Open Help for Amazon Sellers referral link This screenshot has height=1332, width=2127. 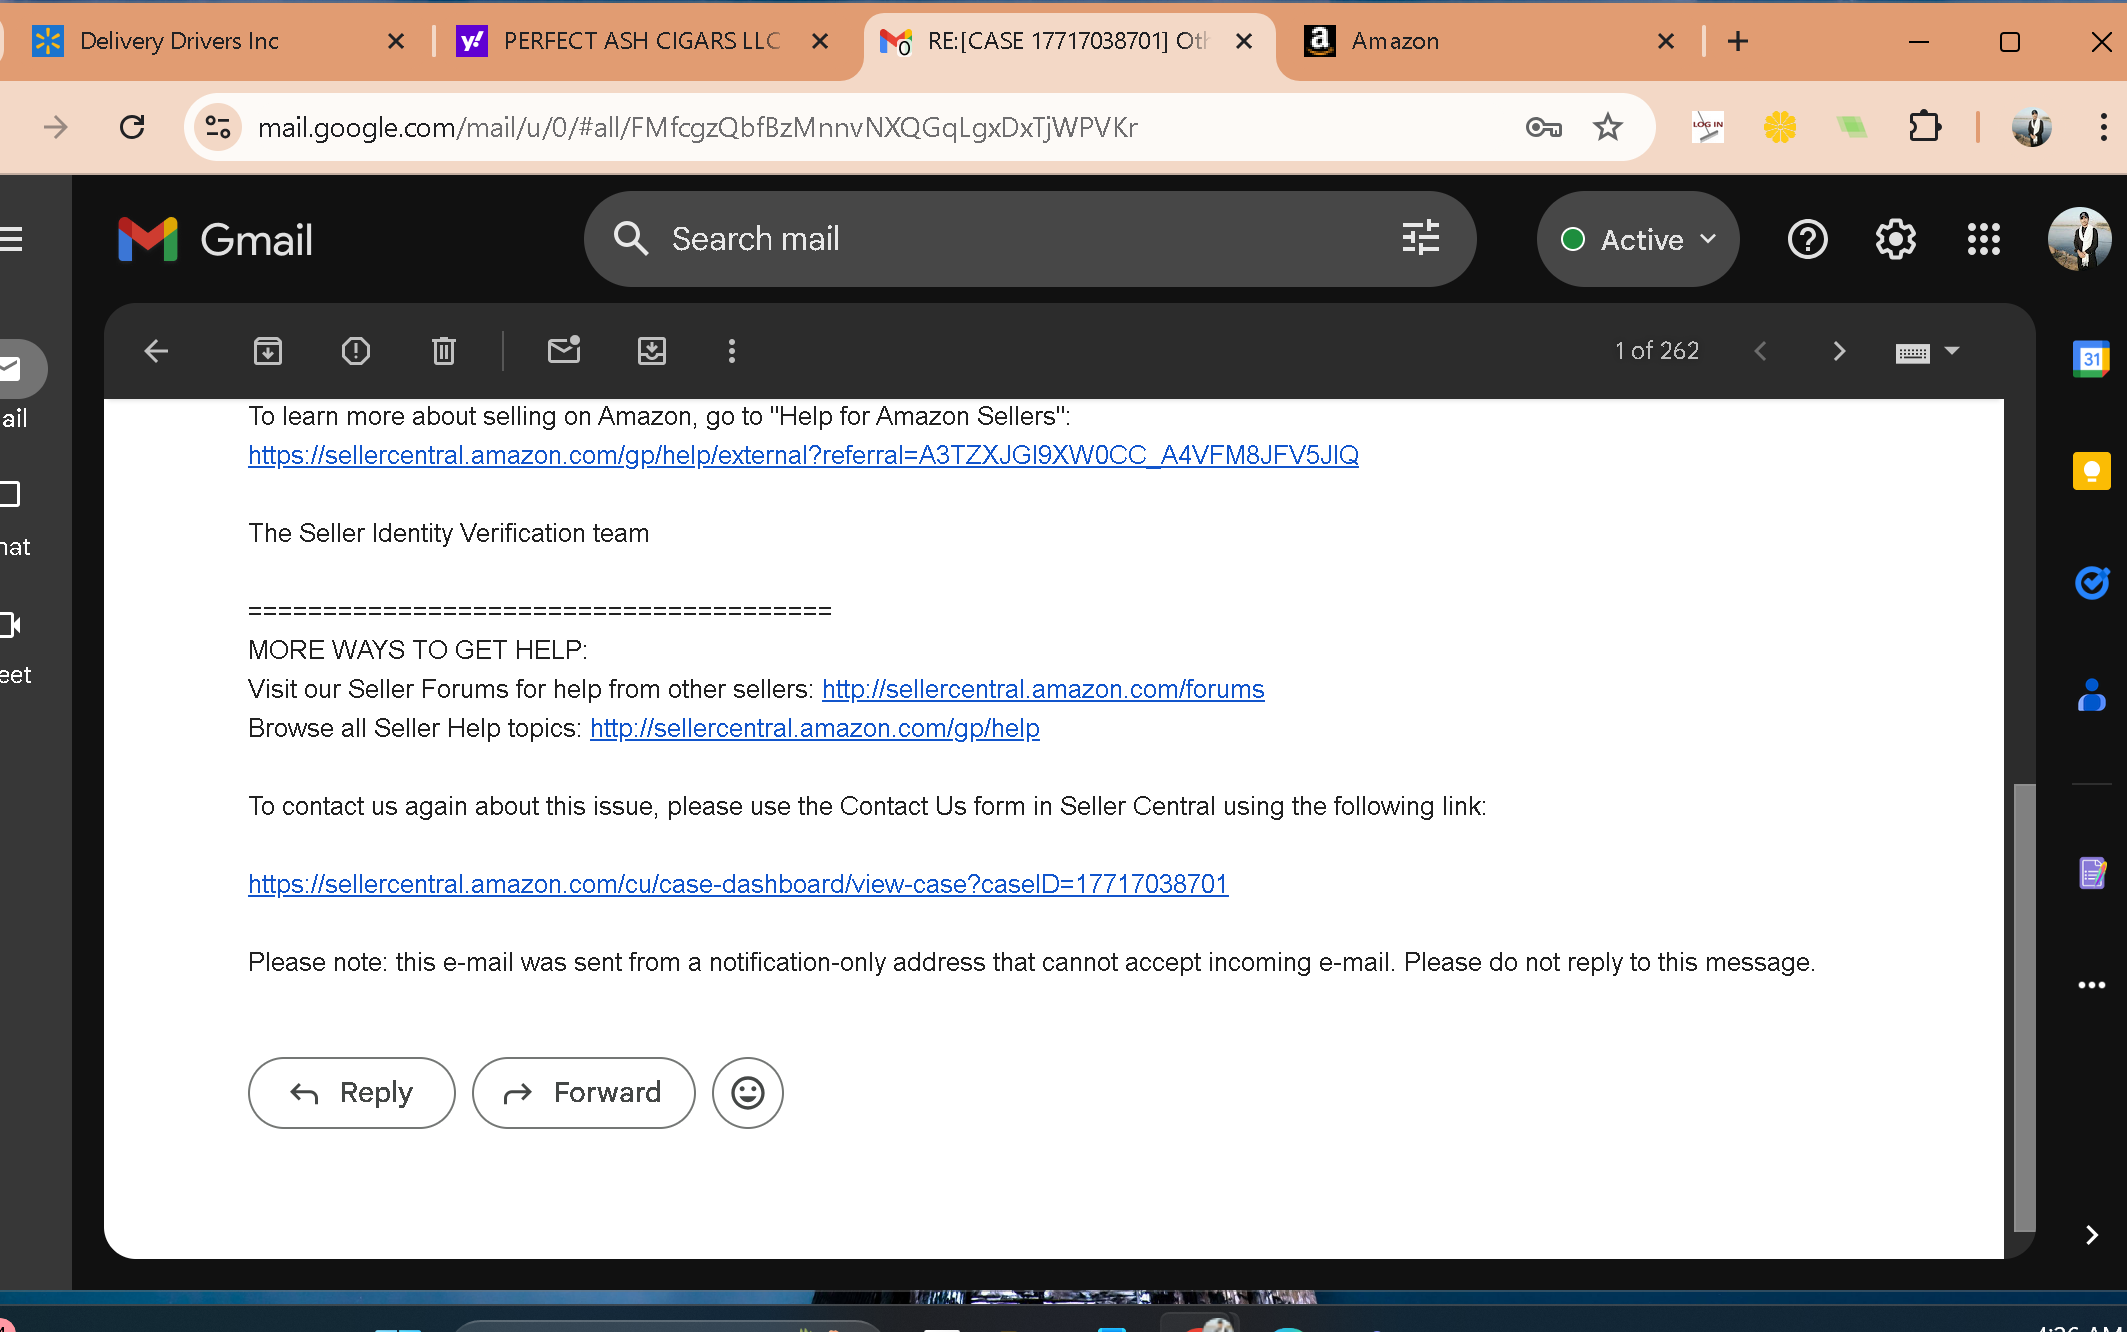[x=803, y=455]
